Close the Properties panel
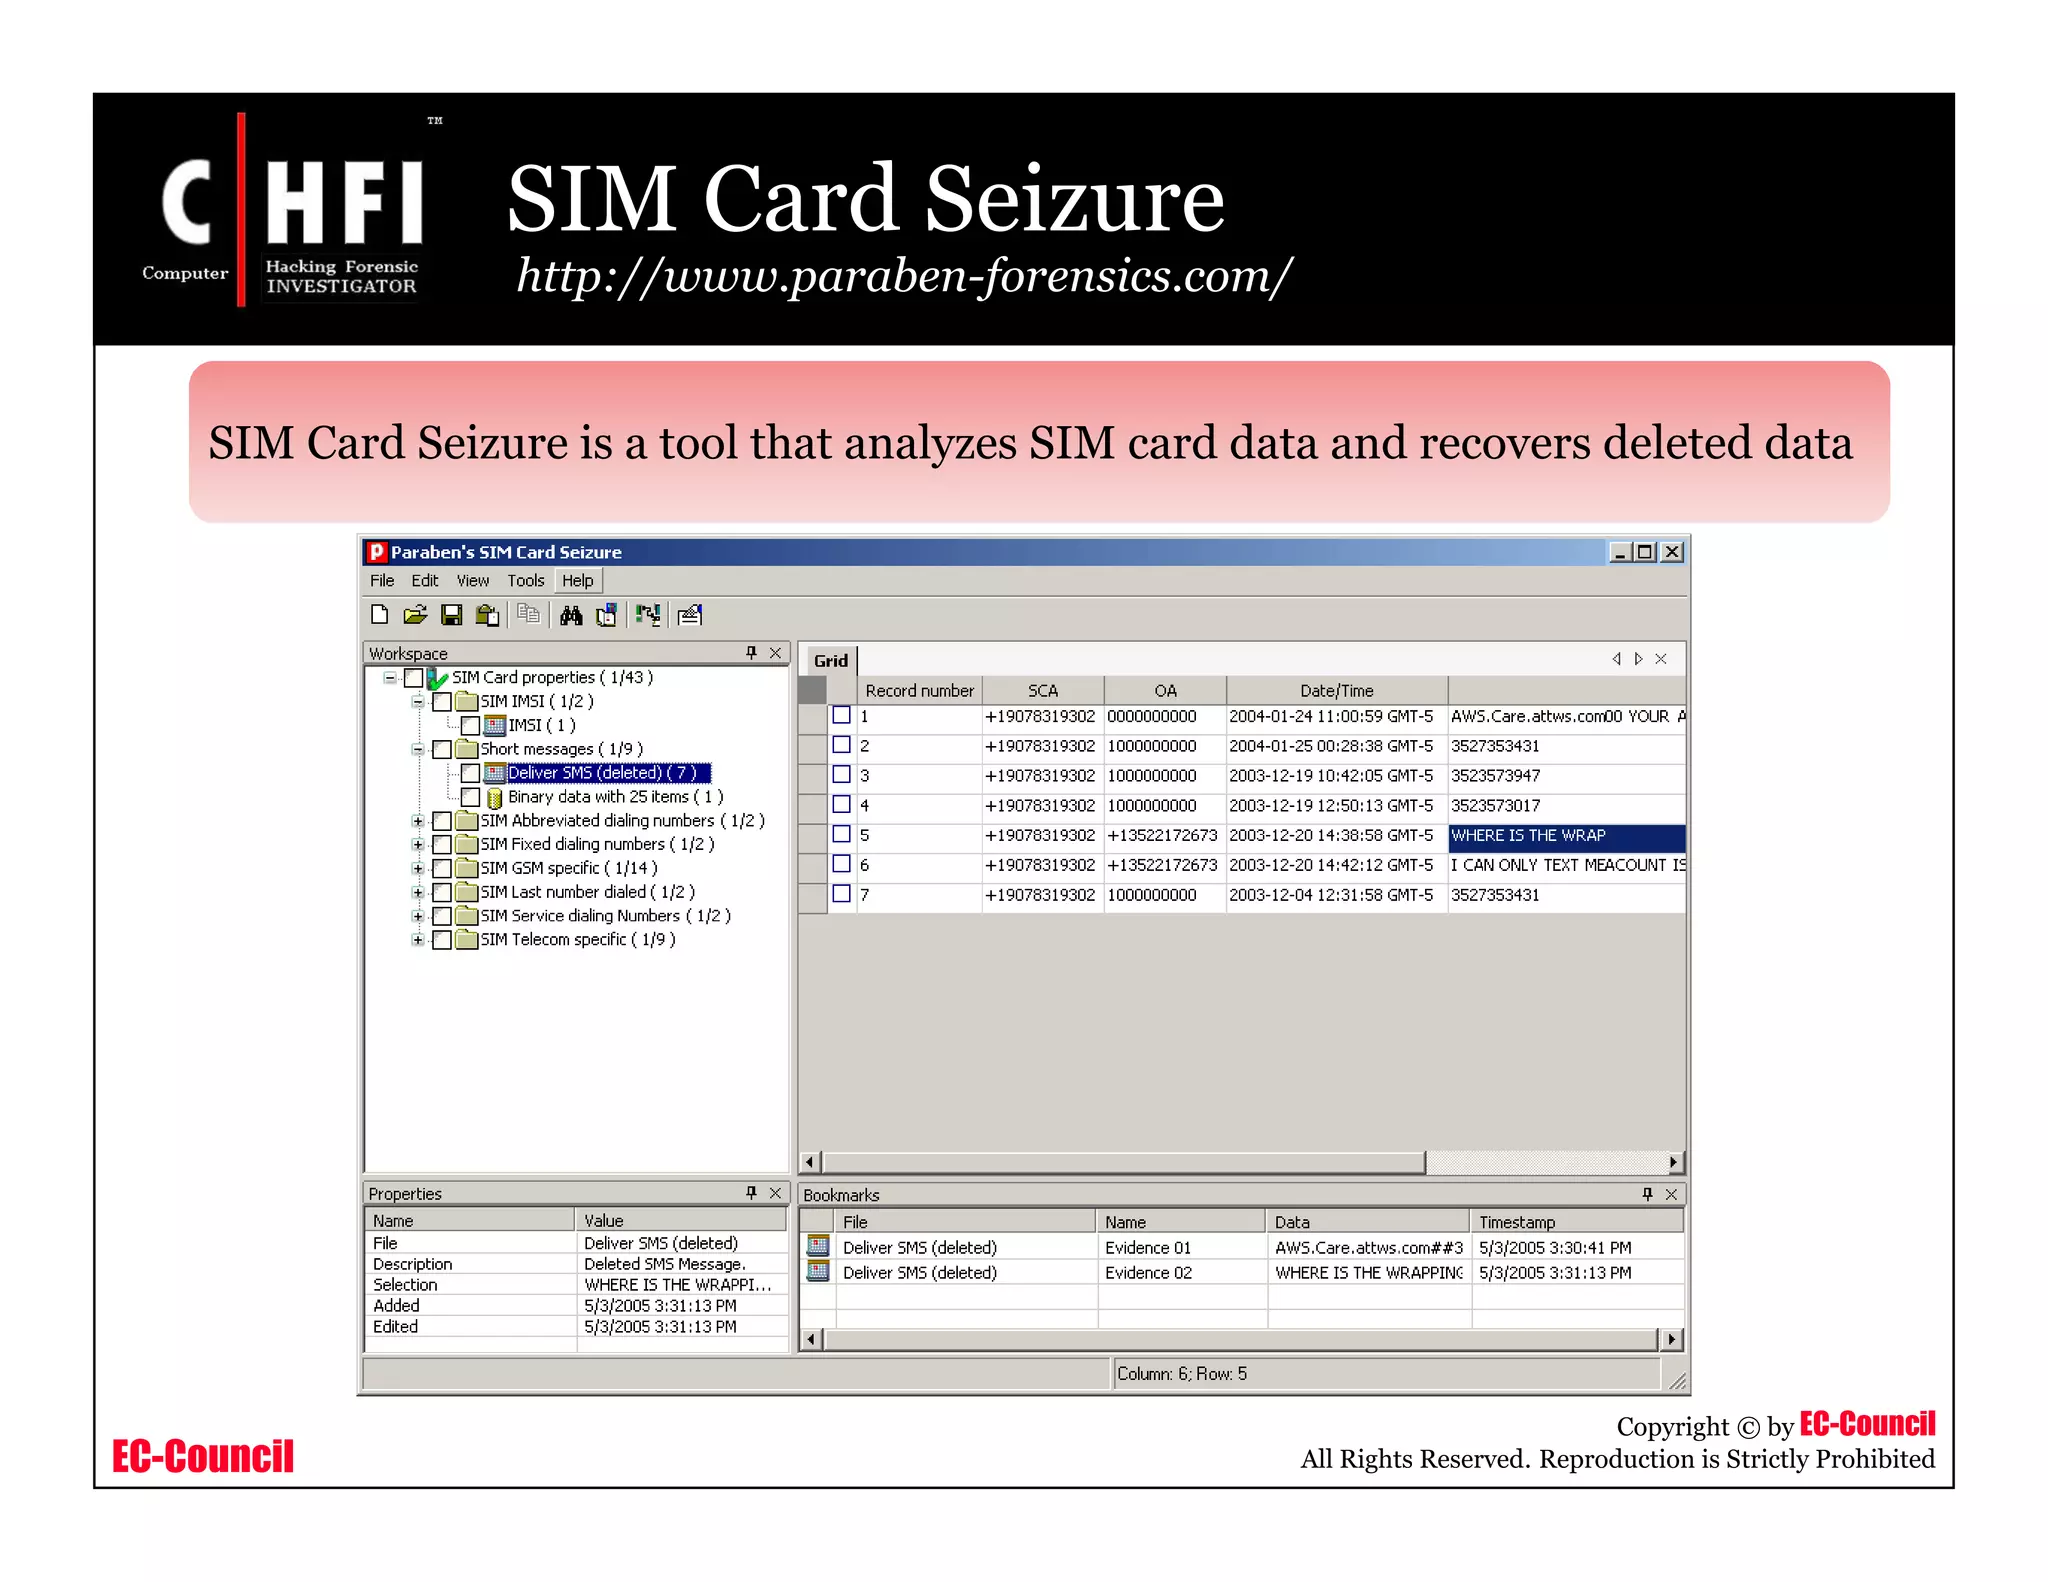Viewport: 2048px width, 1582px height. point(775,1193)
